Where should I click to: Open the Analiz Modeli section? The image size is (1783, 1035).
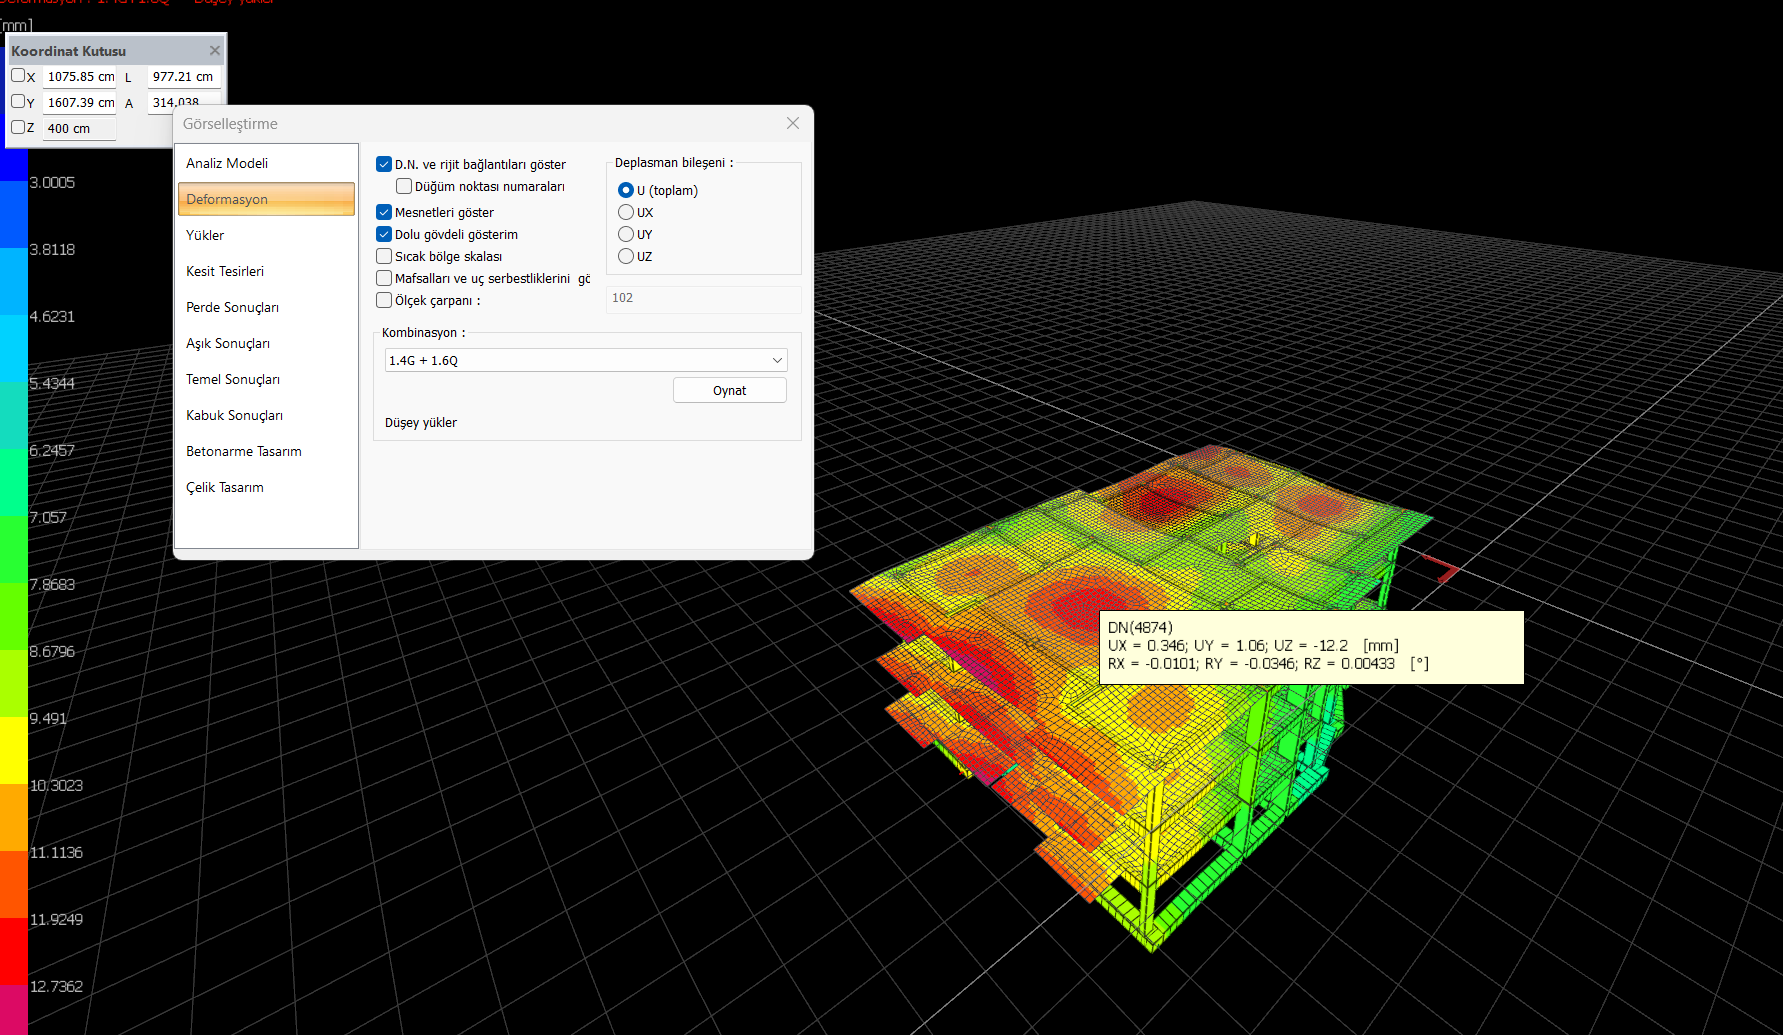click(227, 163)
